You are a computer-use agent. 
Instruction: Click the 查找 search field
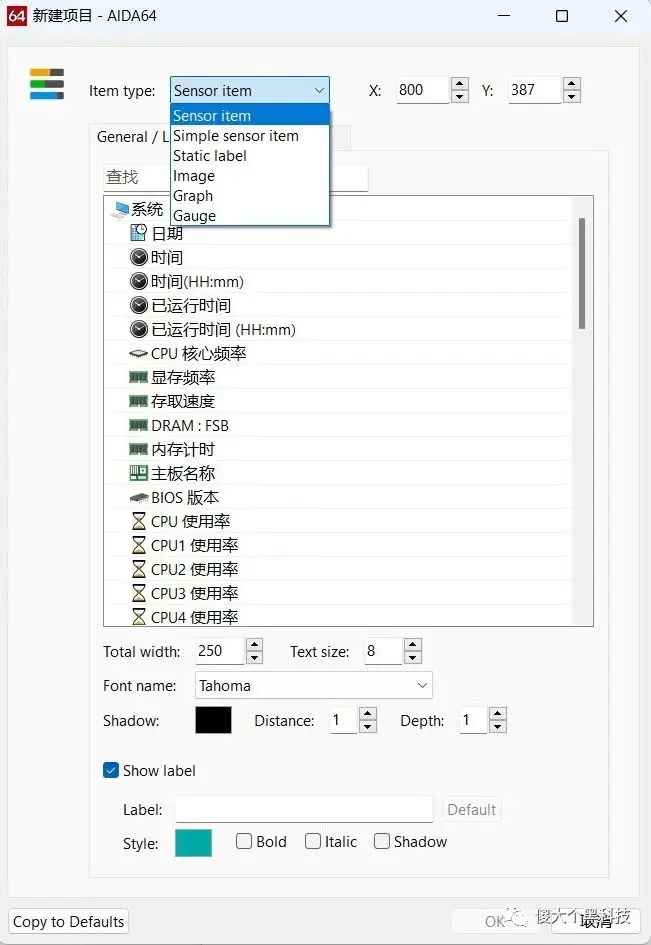coord(235,178)
